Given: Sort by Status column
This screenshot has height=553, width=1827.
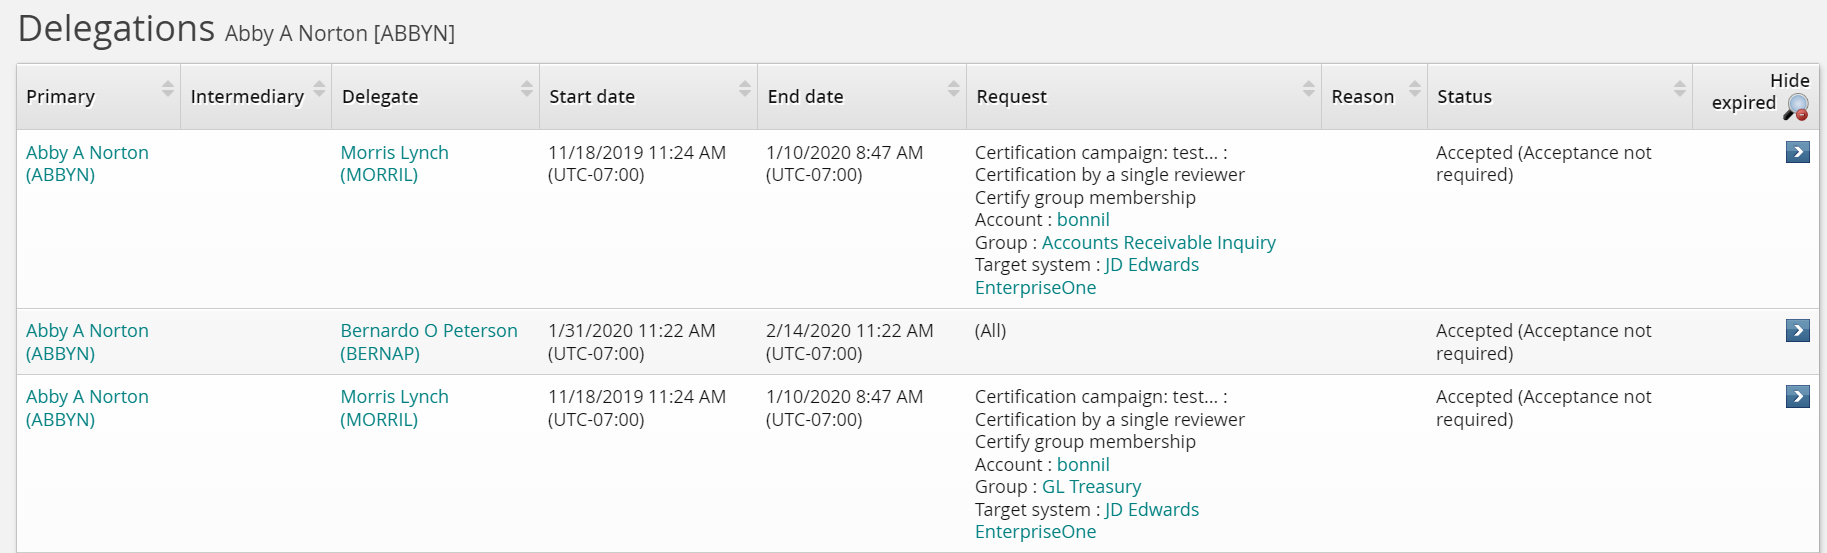Looking at the screenshot, I should (1679, 89).
